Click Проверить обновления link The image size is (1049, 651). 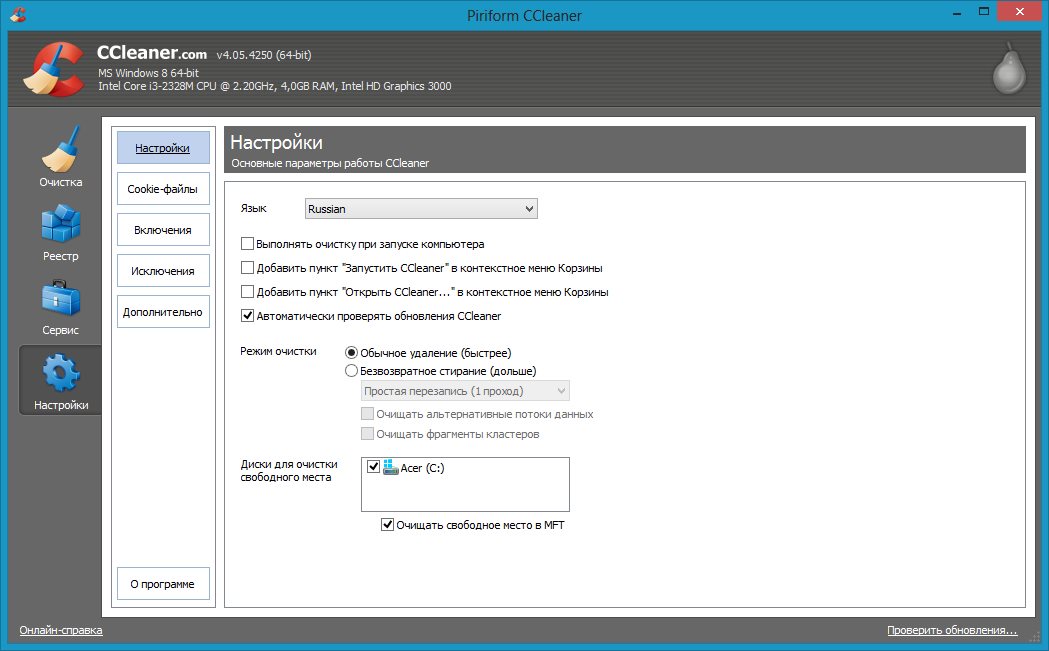951,631
